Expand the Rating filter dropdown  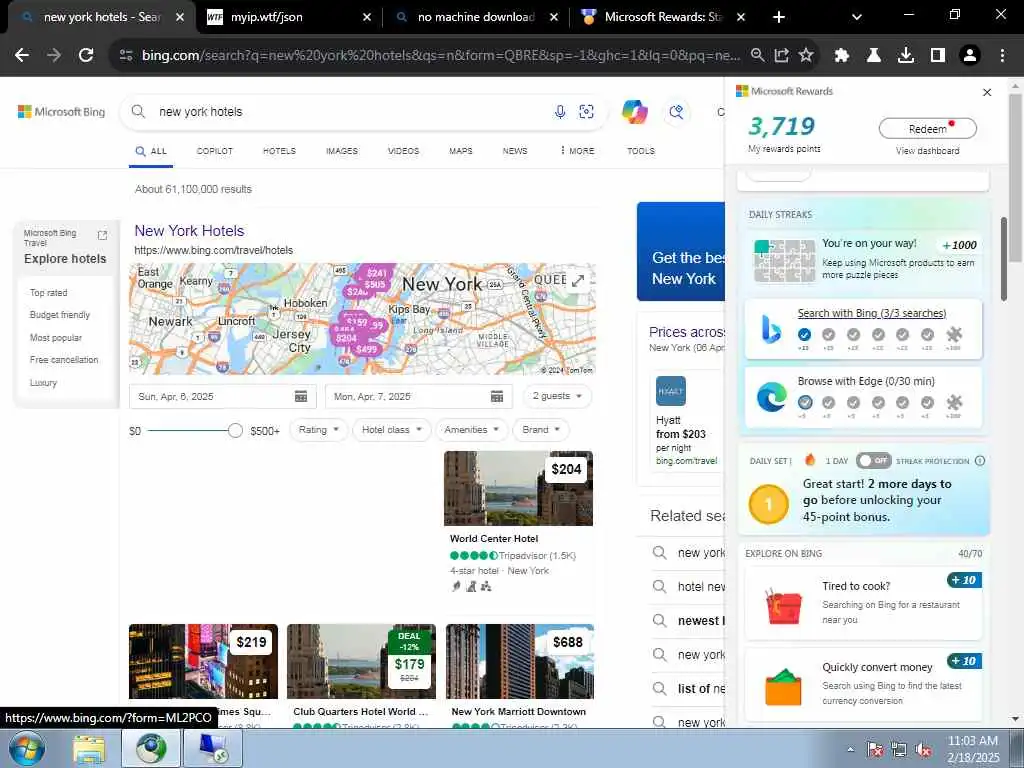coord(319,430)
